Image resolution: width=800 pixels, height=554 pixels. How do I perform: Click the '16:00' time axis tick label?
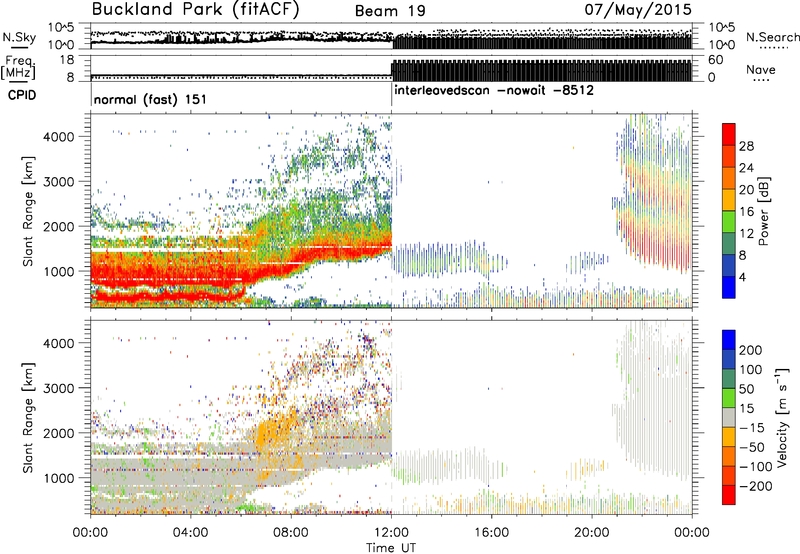tap(491, 533)
